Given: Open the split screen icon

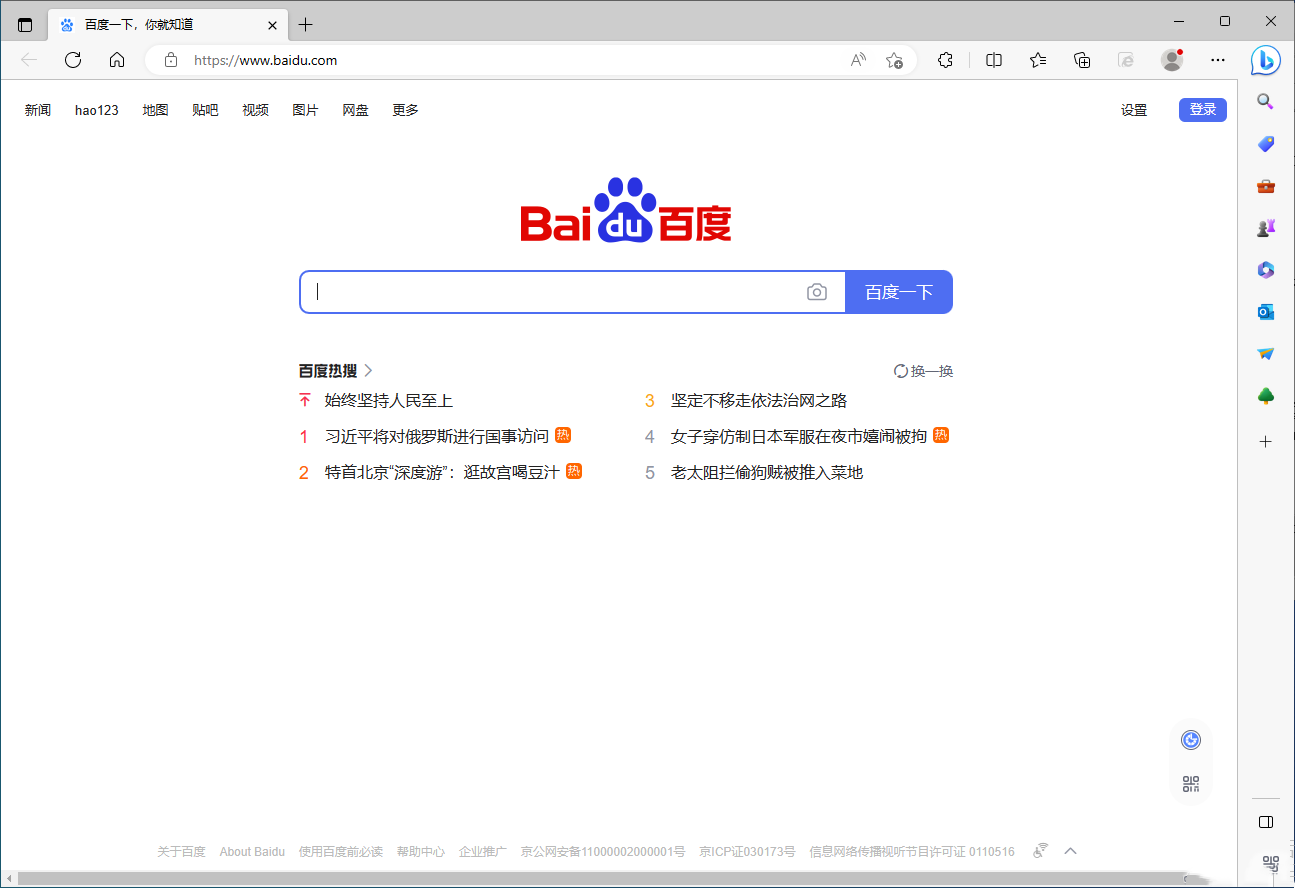Looking at the screenshot, I should tap(994, 60).
